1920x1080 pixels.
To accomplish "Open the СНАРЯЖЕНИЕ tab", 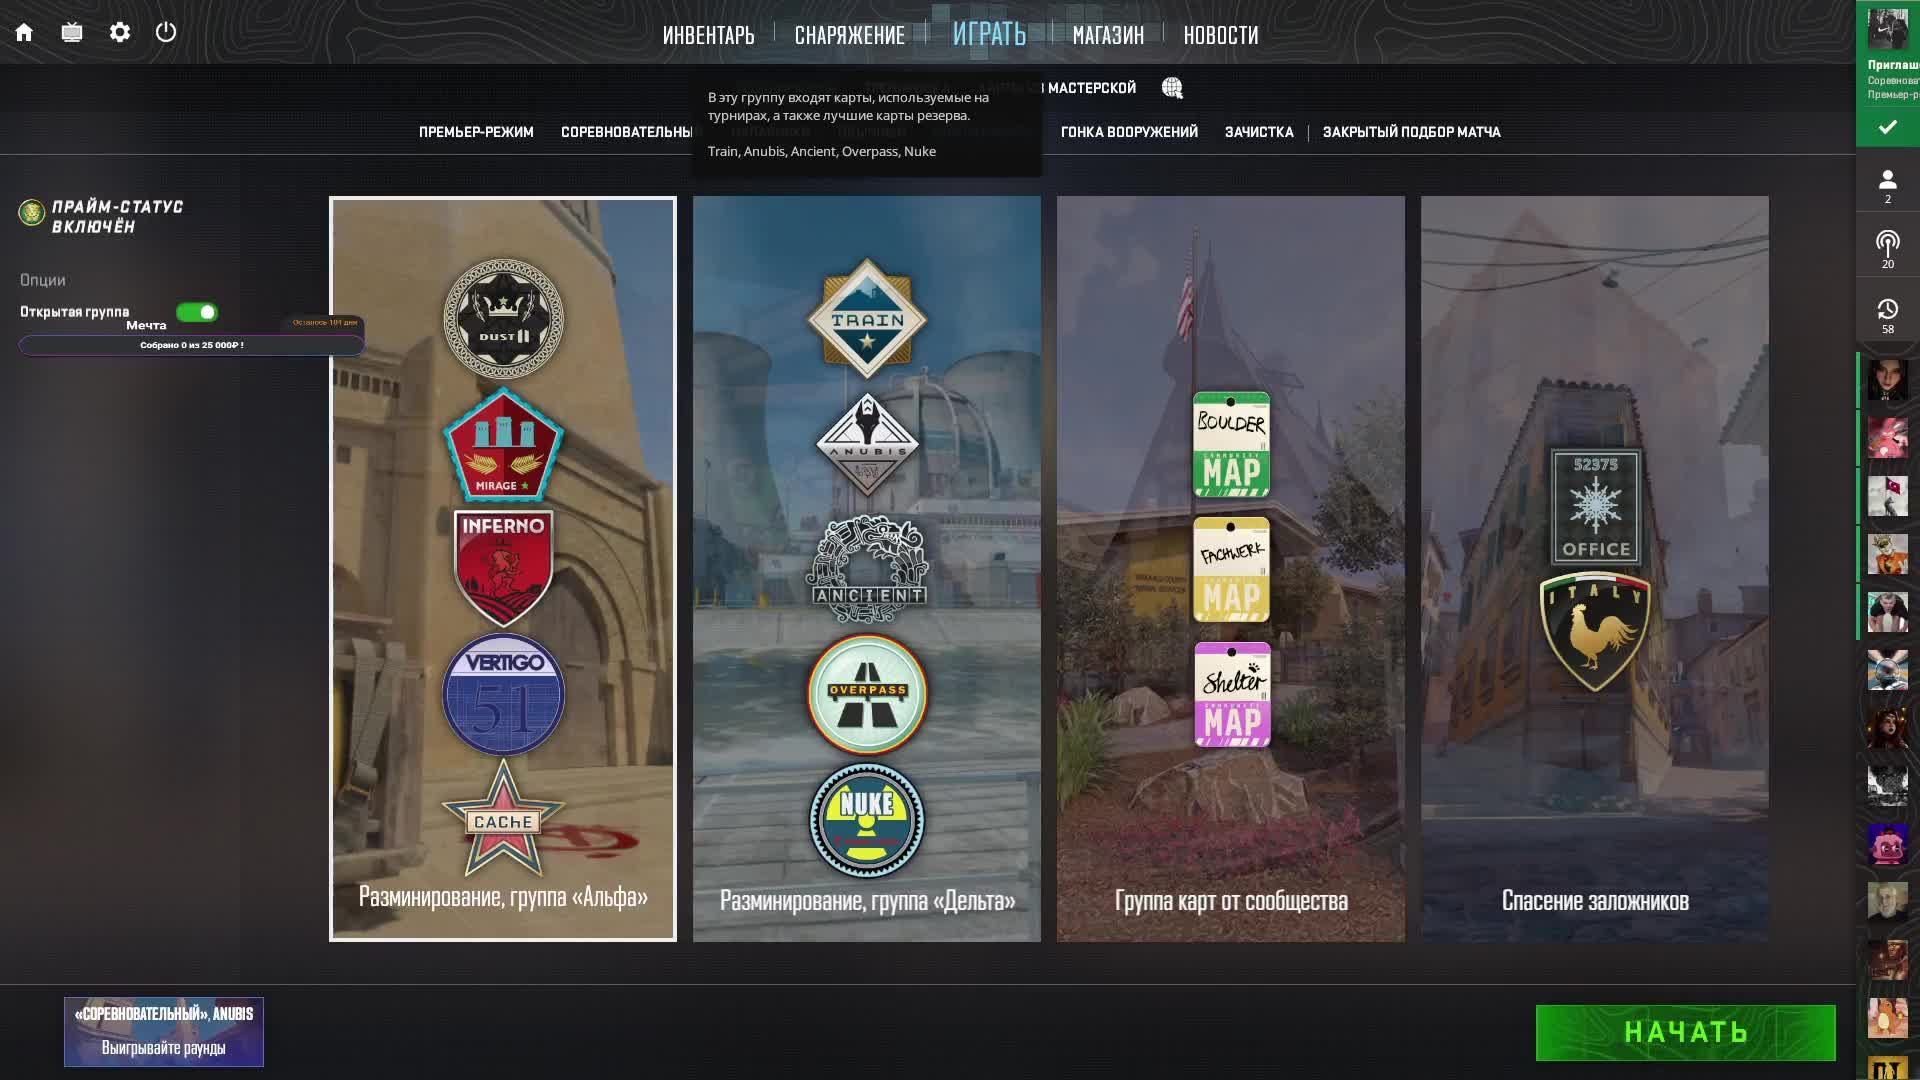I will click(x=849, y=35).
